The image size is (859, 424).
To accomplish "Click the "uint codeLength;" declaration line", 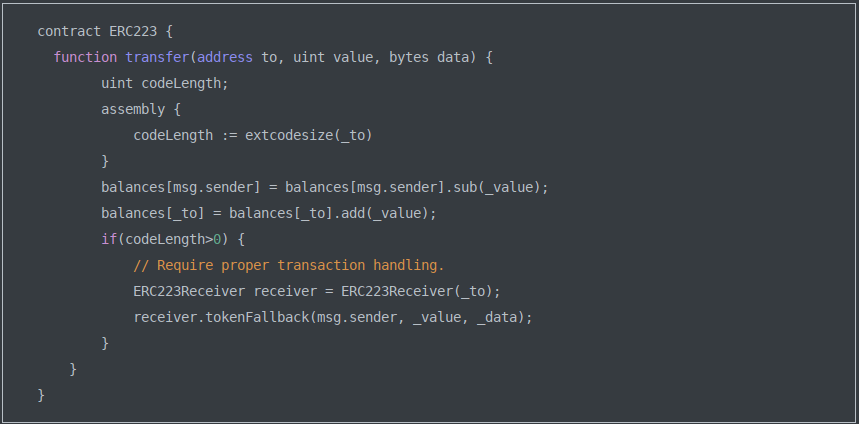I will coord(165,83).
